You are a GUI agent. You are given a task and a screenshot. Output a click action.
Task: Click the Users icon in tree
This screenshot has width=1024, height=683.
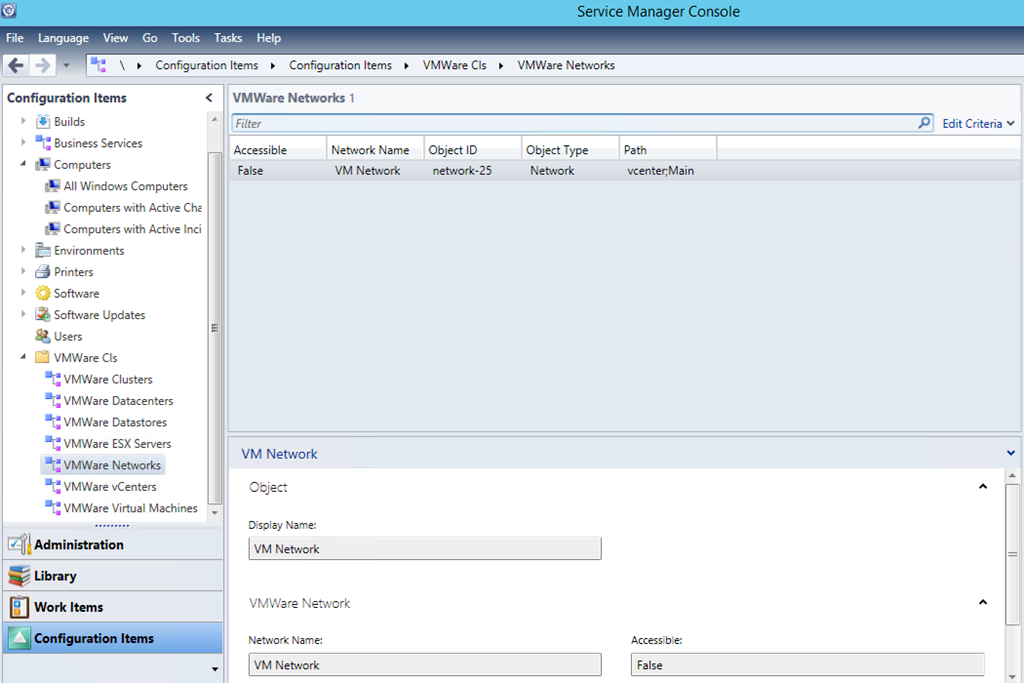tap(43, 337)
